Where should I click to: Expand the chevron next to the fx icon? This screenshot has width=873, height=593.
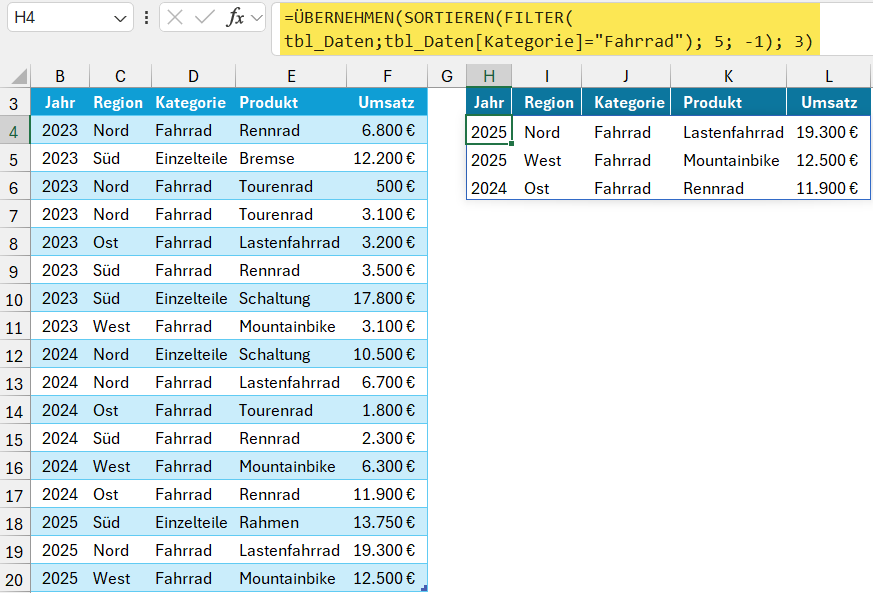click(257, 18)
